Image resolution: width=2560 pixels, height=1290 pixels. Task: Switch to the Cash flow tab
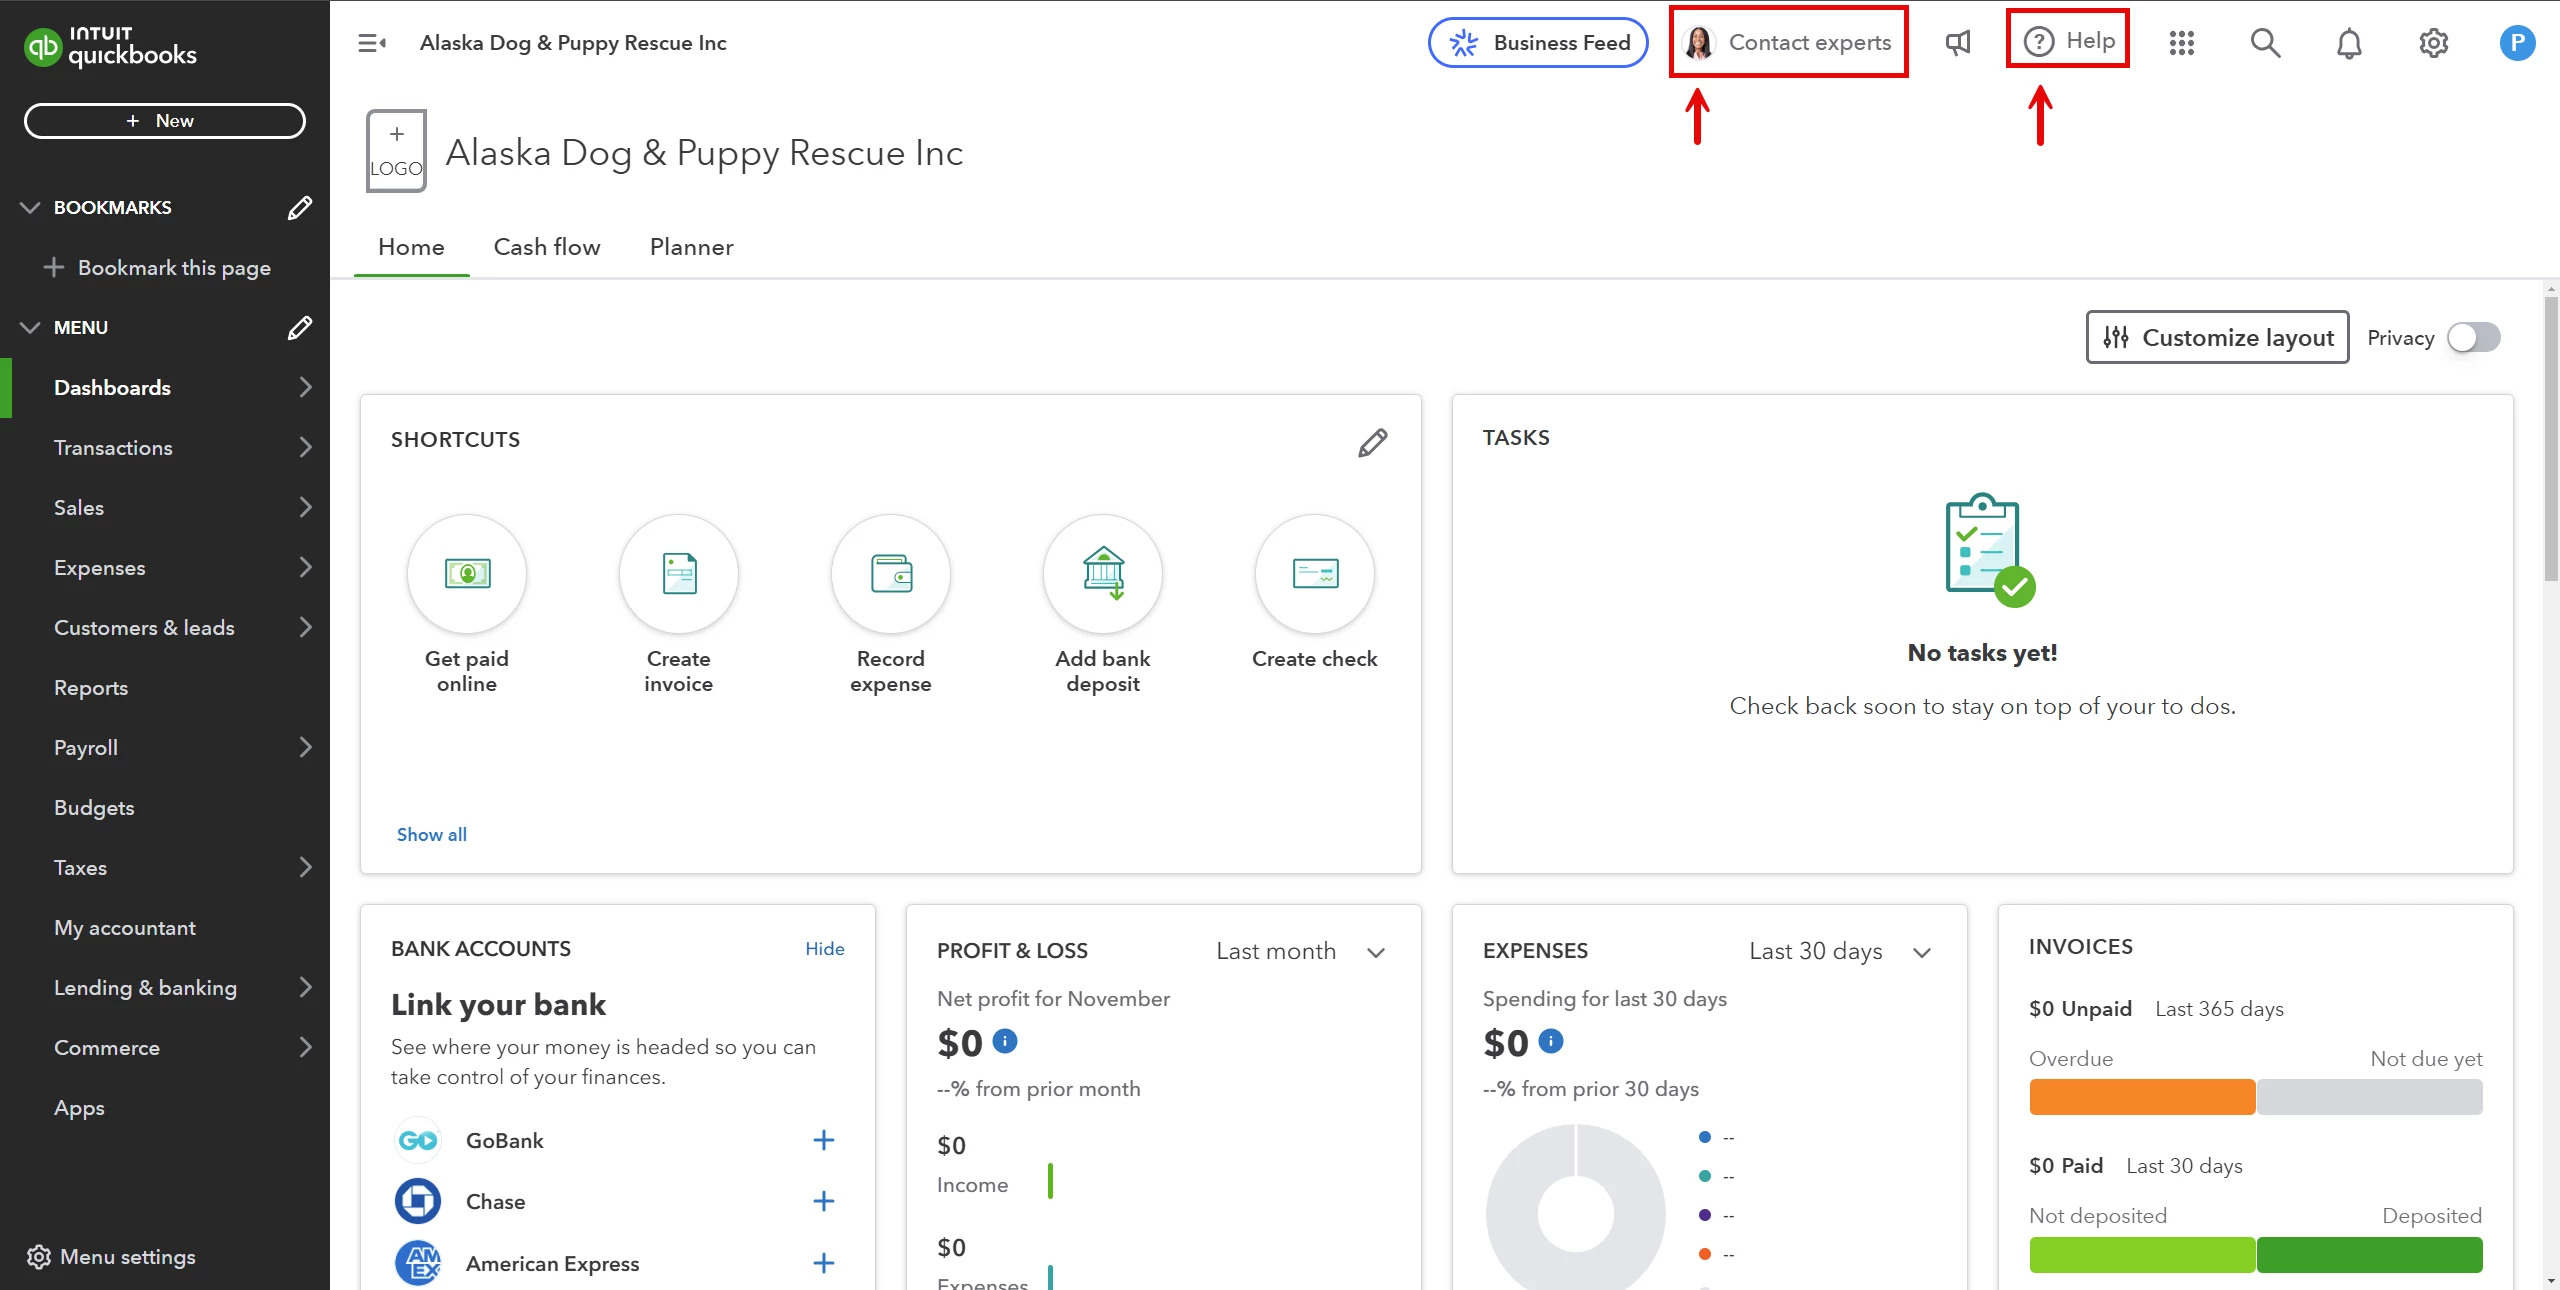[x=546, y=247]
